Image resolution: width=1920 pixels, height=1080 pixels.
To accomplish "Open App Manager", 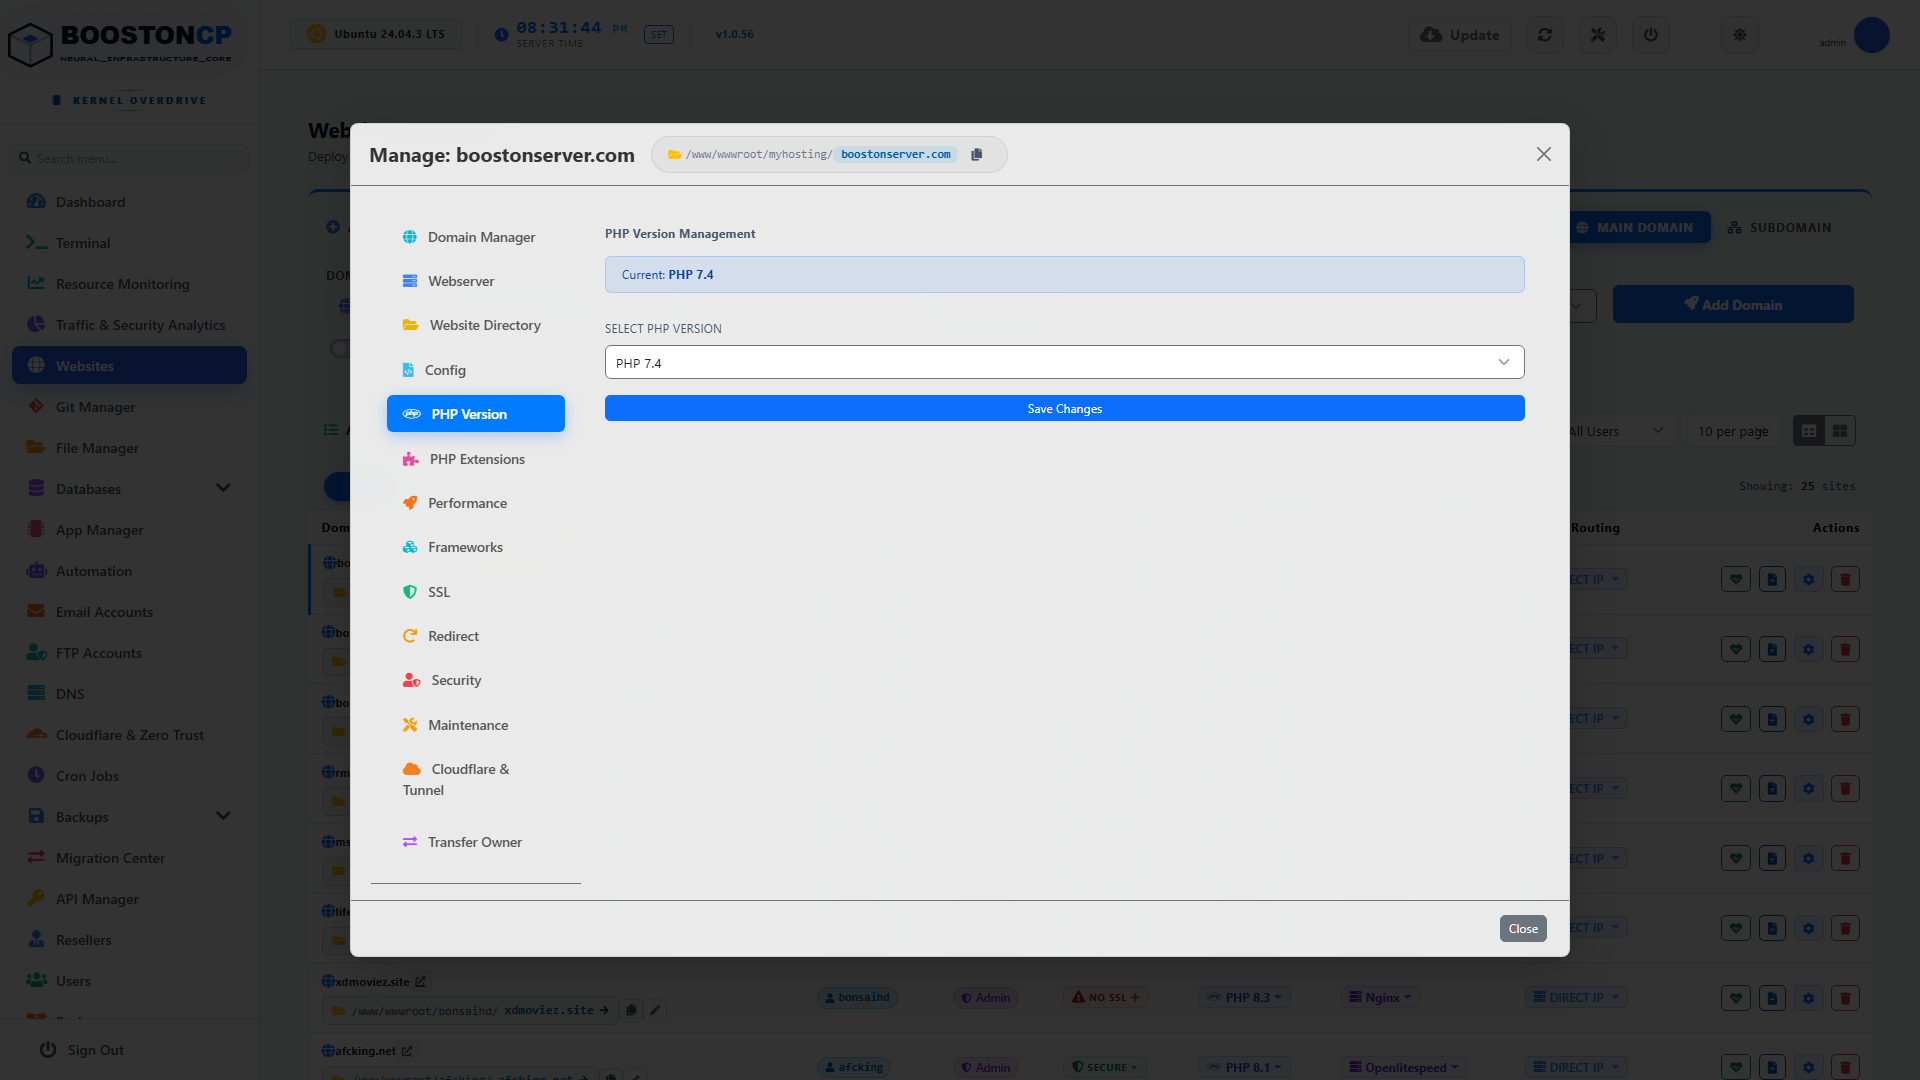I will point(129,530).
